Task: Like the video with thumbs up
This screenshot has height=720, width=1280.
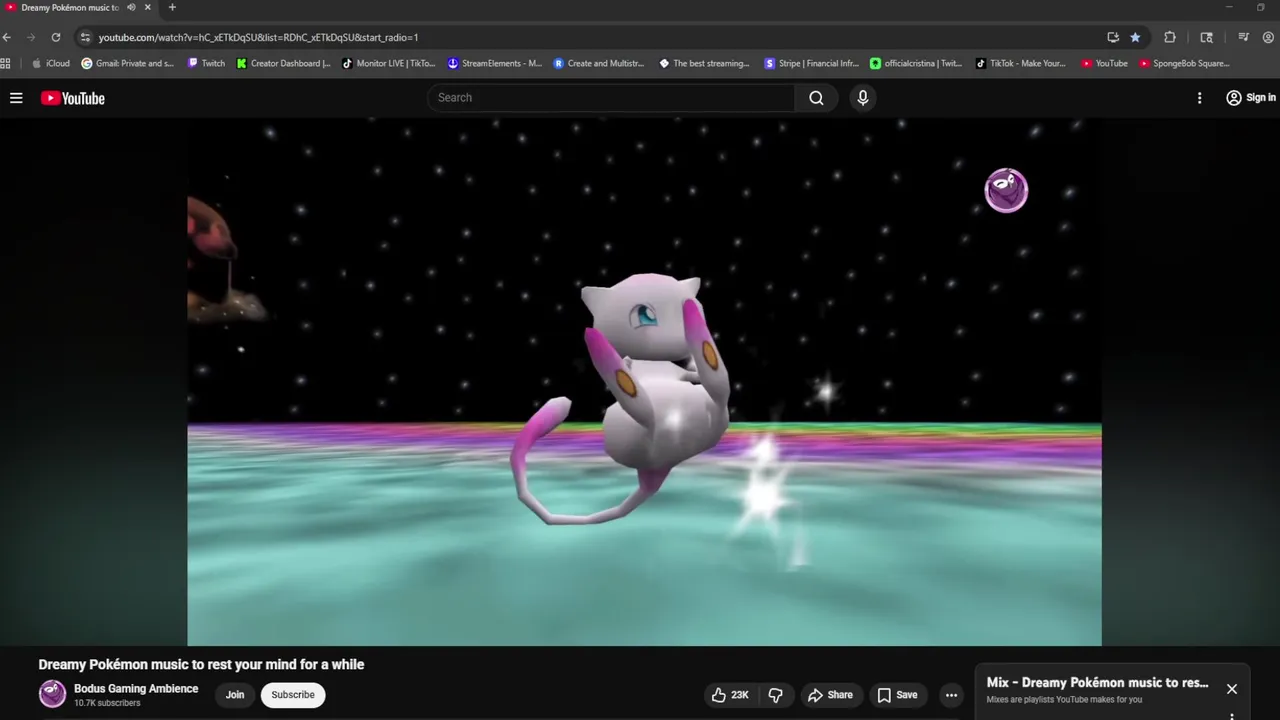Action: click(730, 695)
